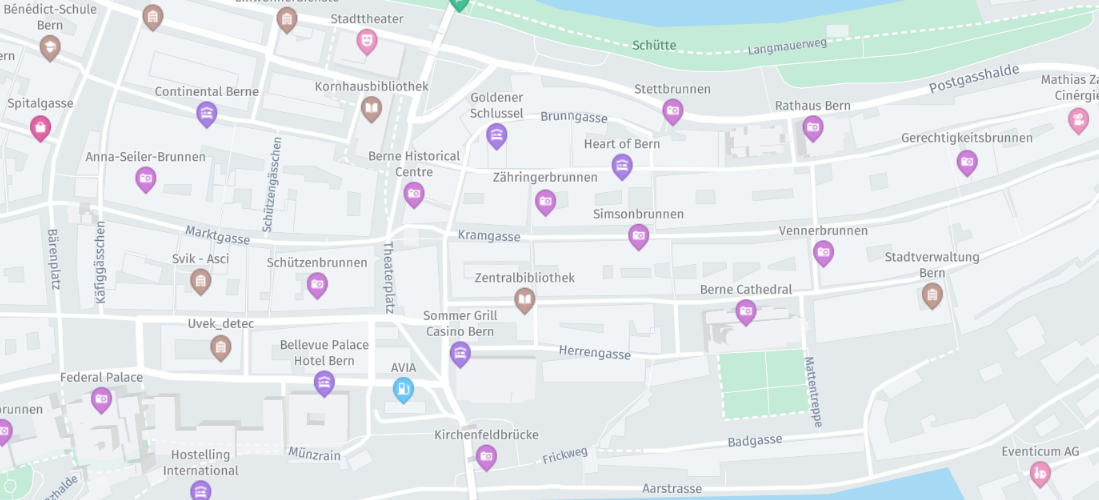The height and width of the screenshot is (500, 1099).
Task: Select the Berne Cathedral camera marker
Action: tap(746, 312)
